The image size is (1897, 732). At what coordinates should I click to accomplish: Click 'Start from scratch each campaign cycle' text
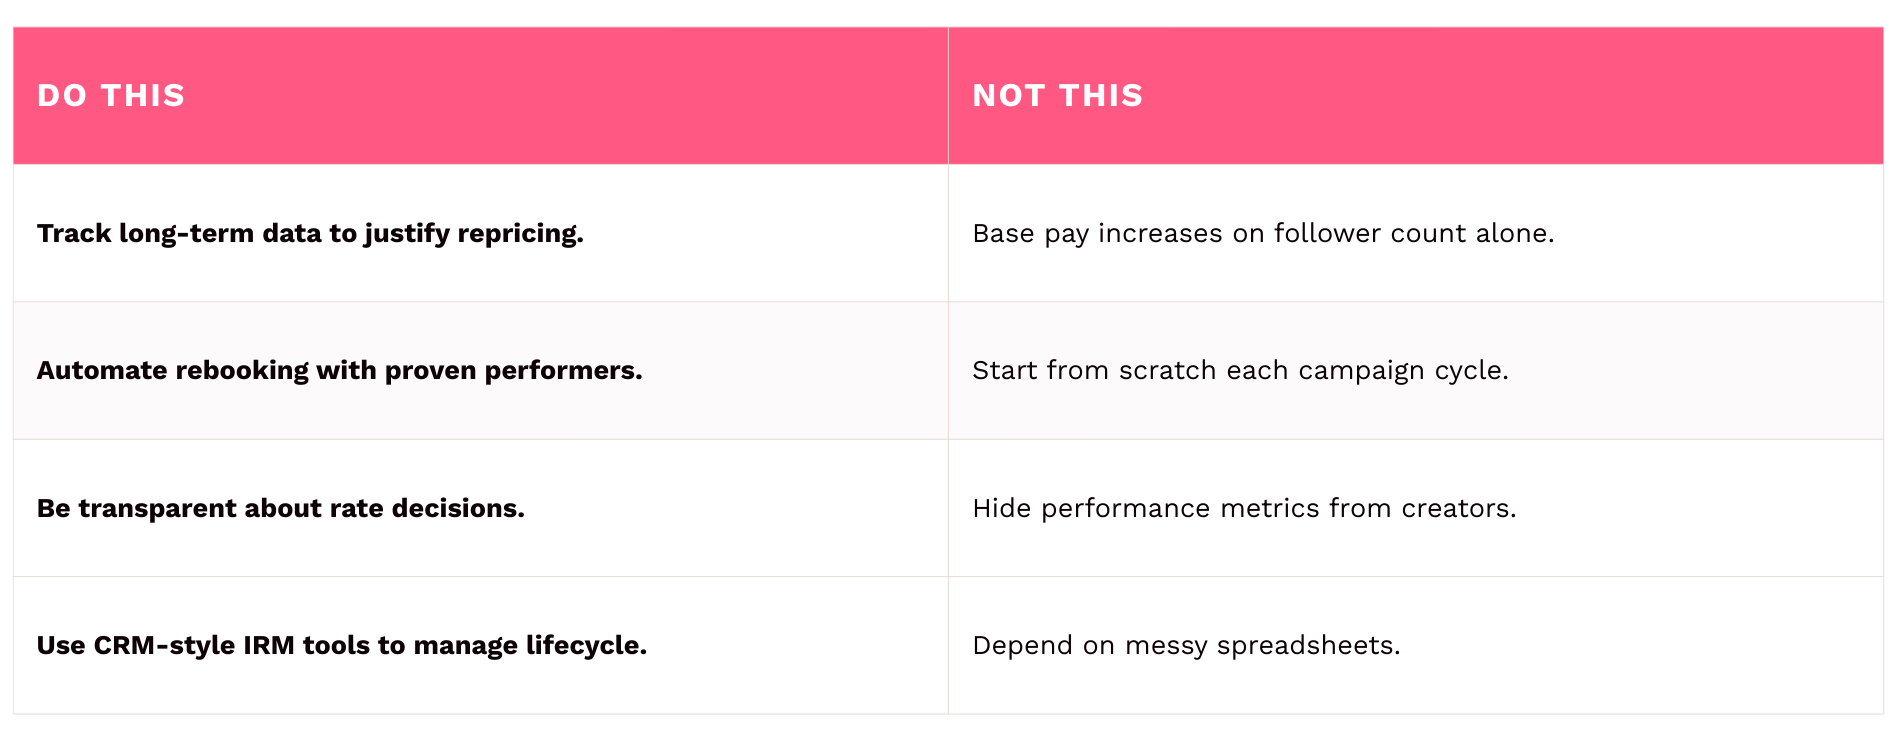click(1239, 371)
